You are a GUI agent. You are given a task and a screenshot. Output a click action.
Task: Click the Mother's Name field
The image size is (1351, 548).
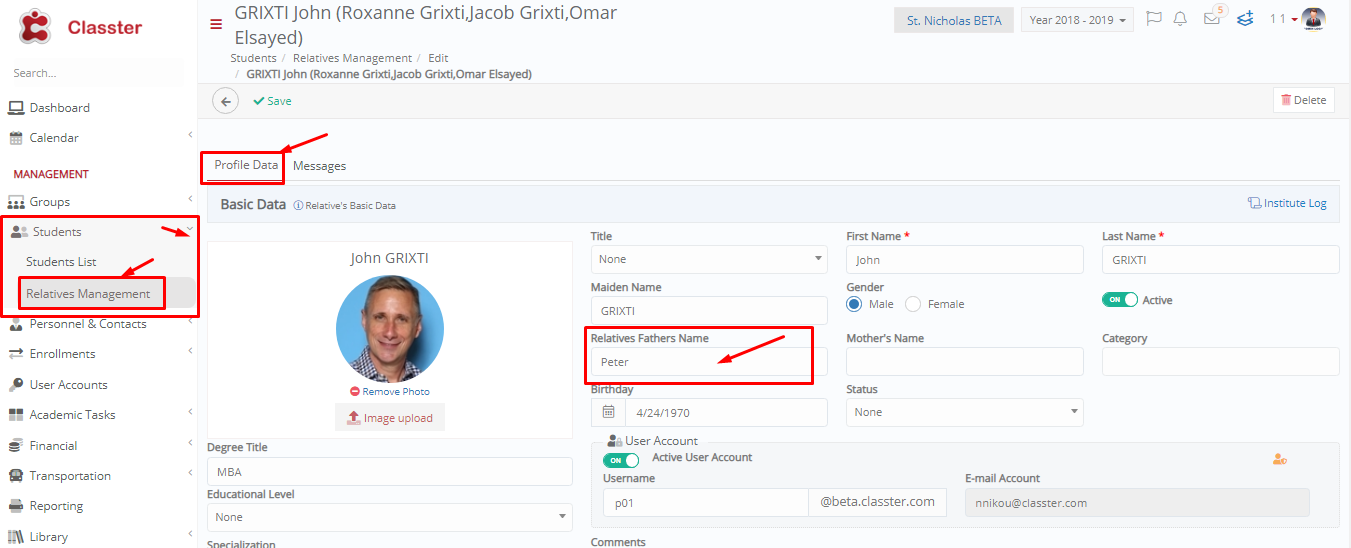click(965, 362)
